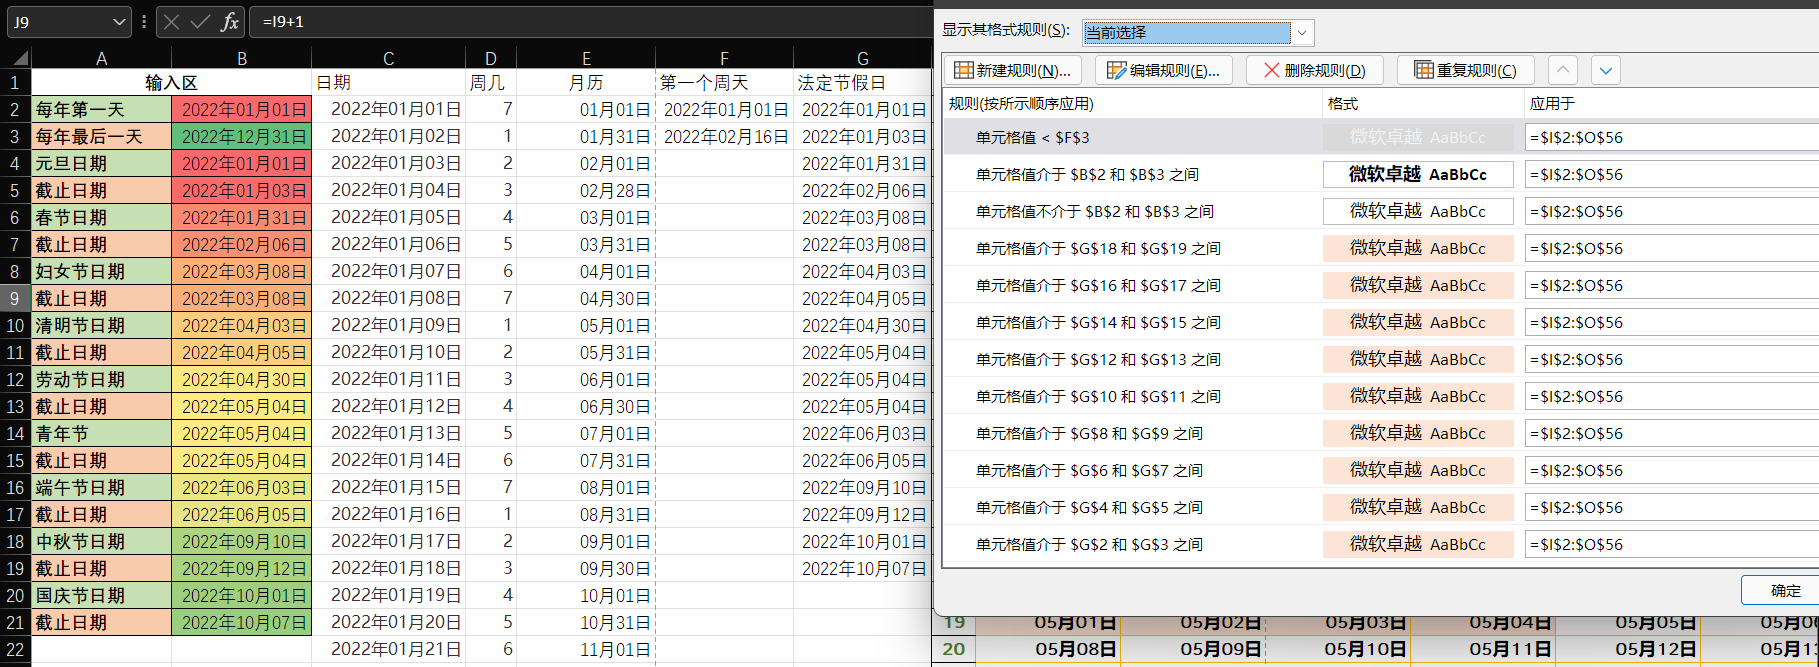
Task: Click the merged 输入区 header cell
Action: [x=171, y=82]
